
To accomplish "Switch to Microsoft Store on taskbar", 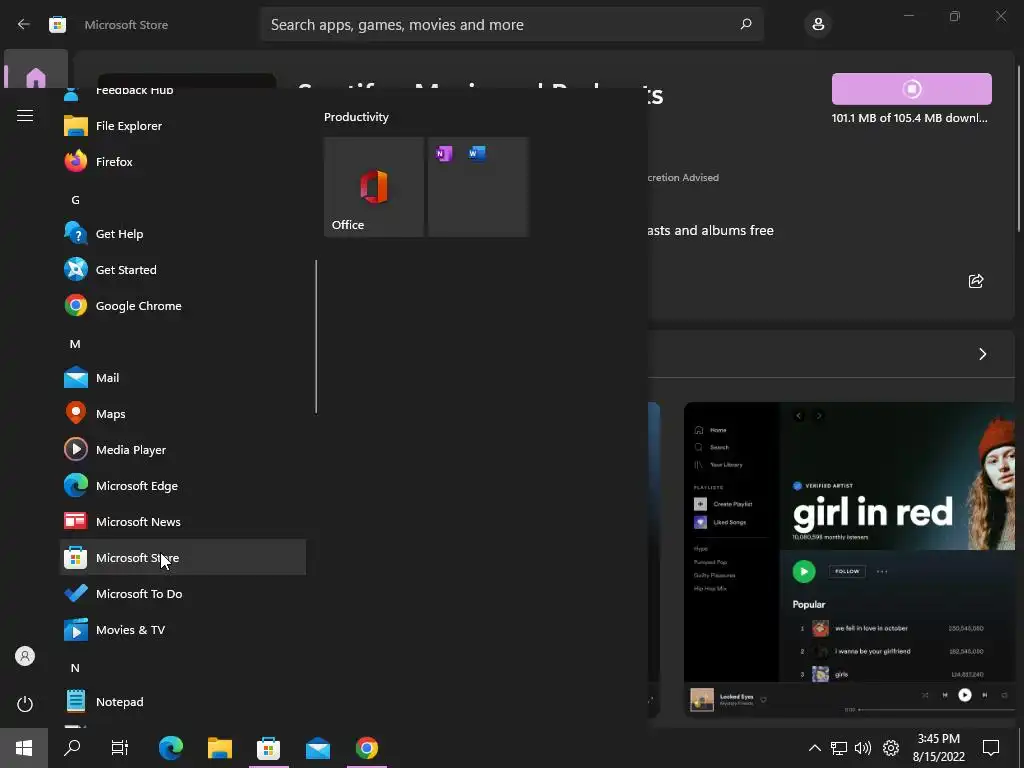I will pyautogui.click(x=268, y=748).
